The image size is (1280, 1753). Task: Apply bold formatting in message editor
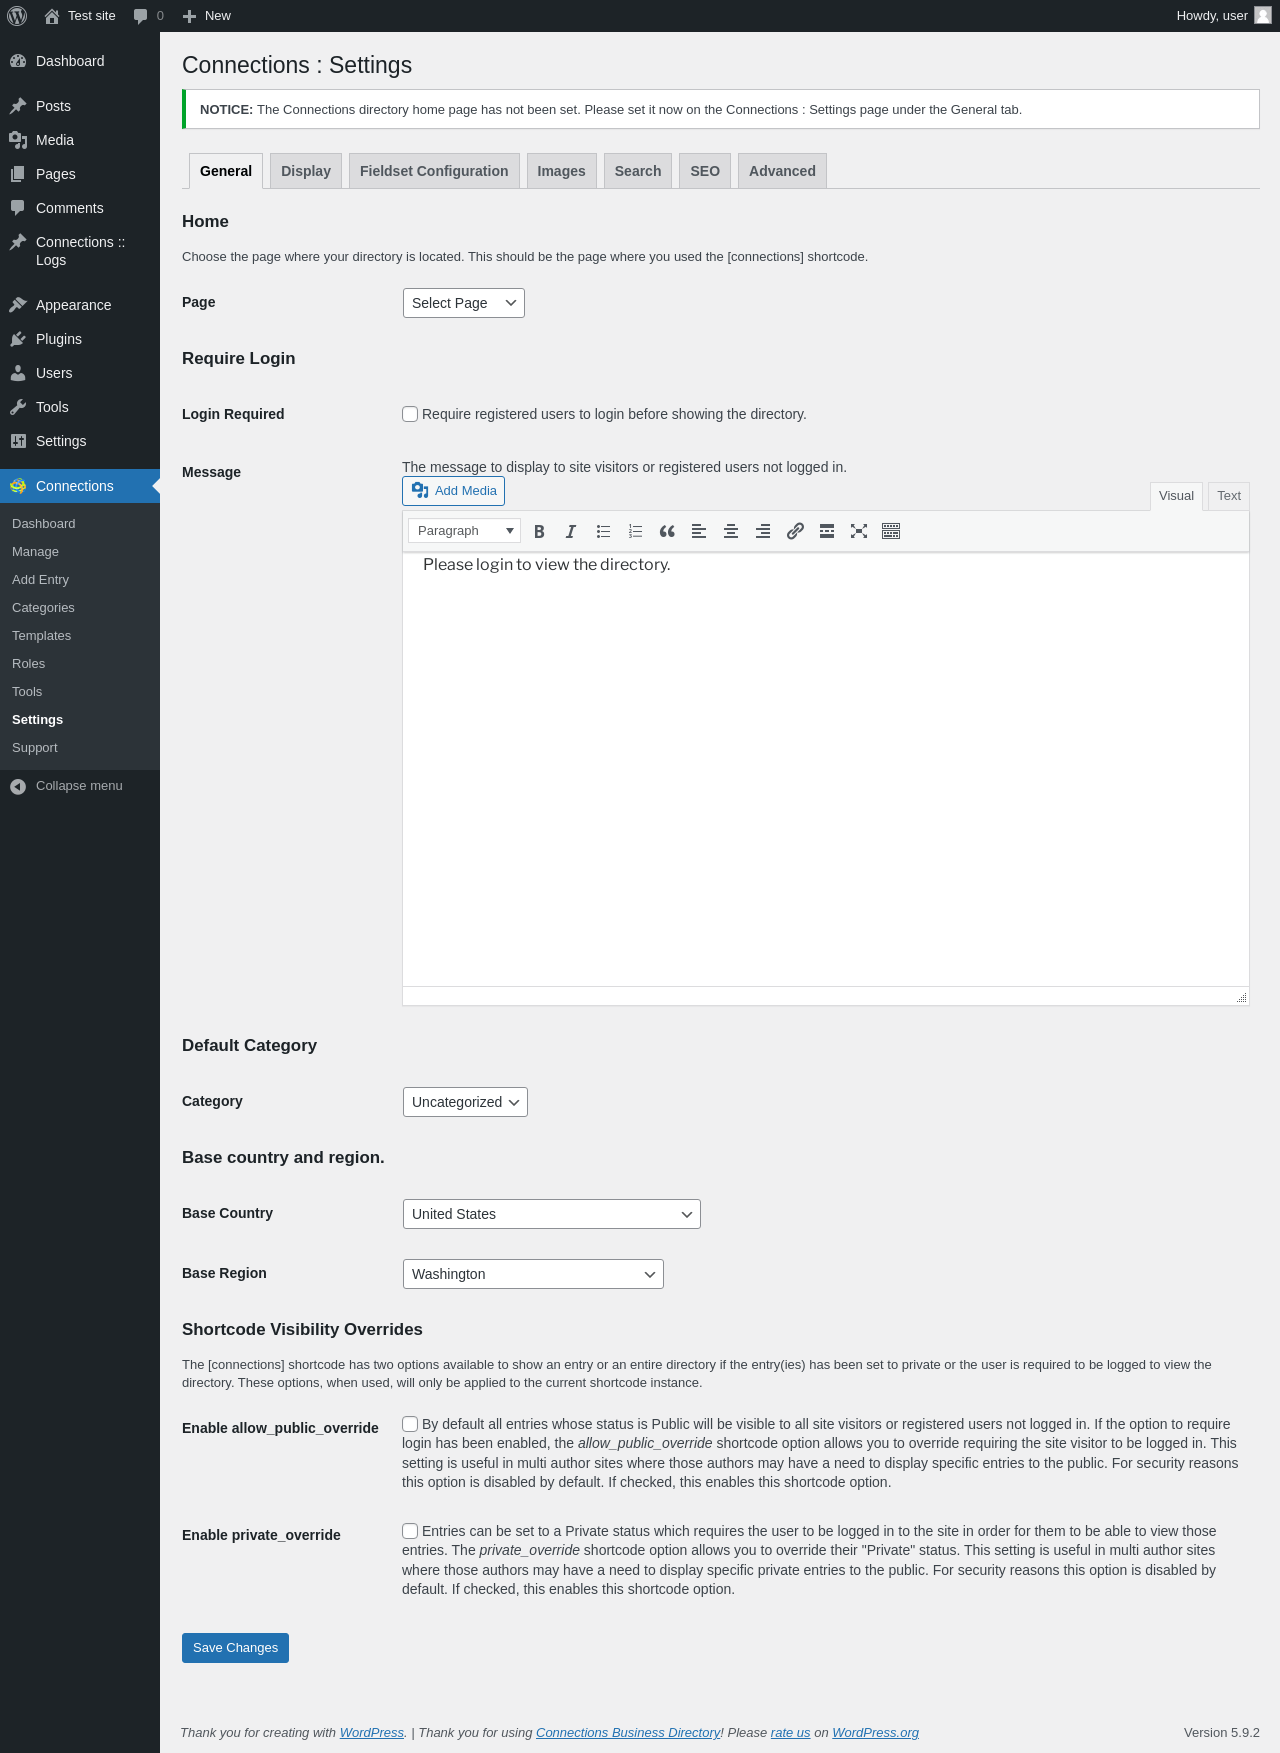pos(539,531)
